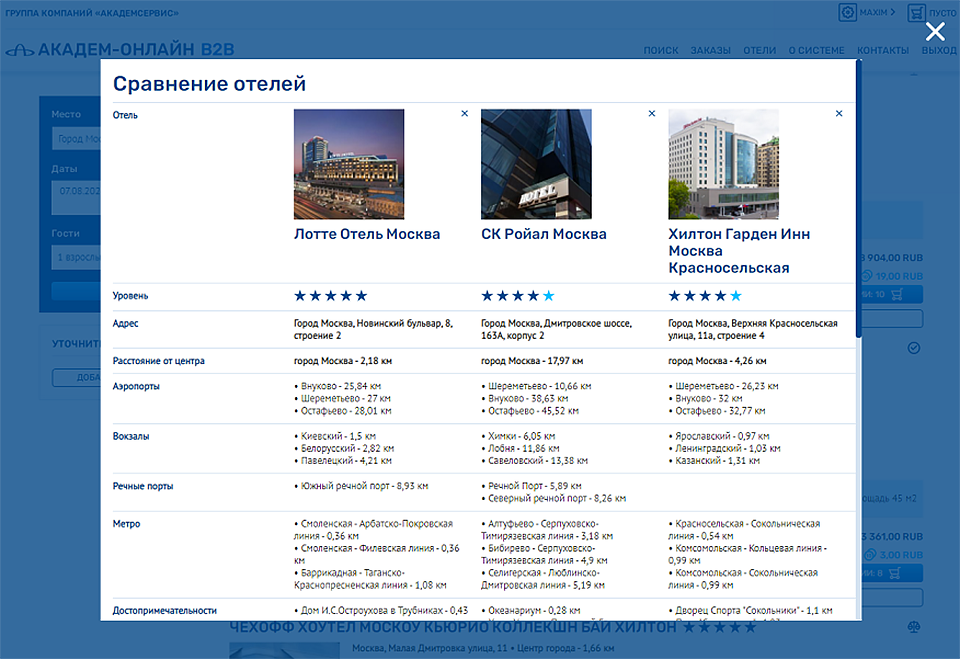This screenshot has height=659, width=960.
Task: Open the ПОИСК menu item
Action: [x=661, y=50]
